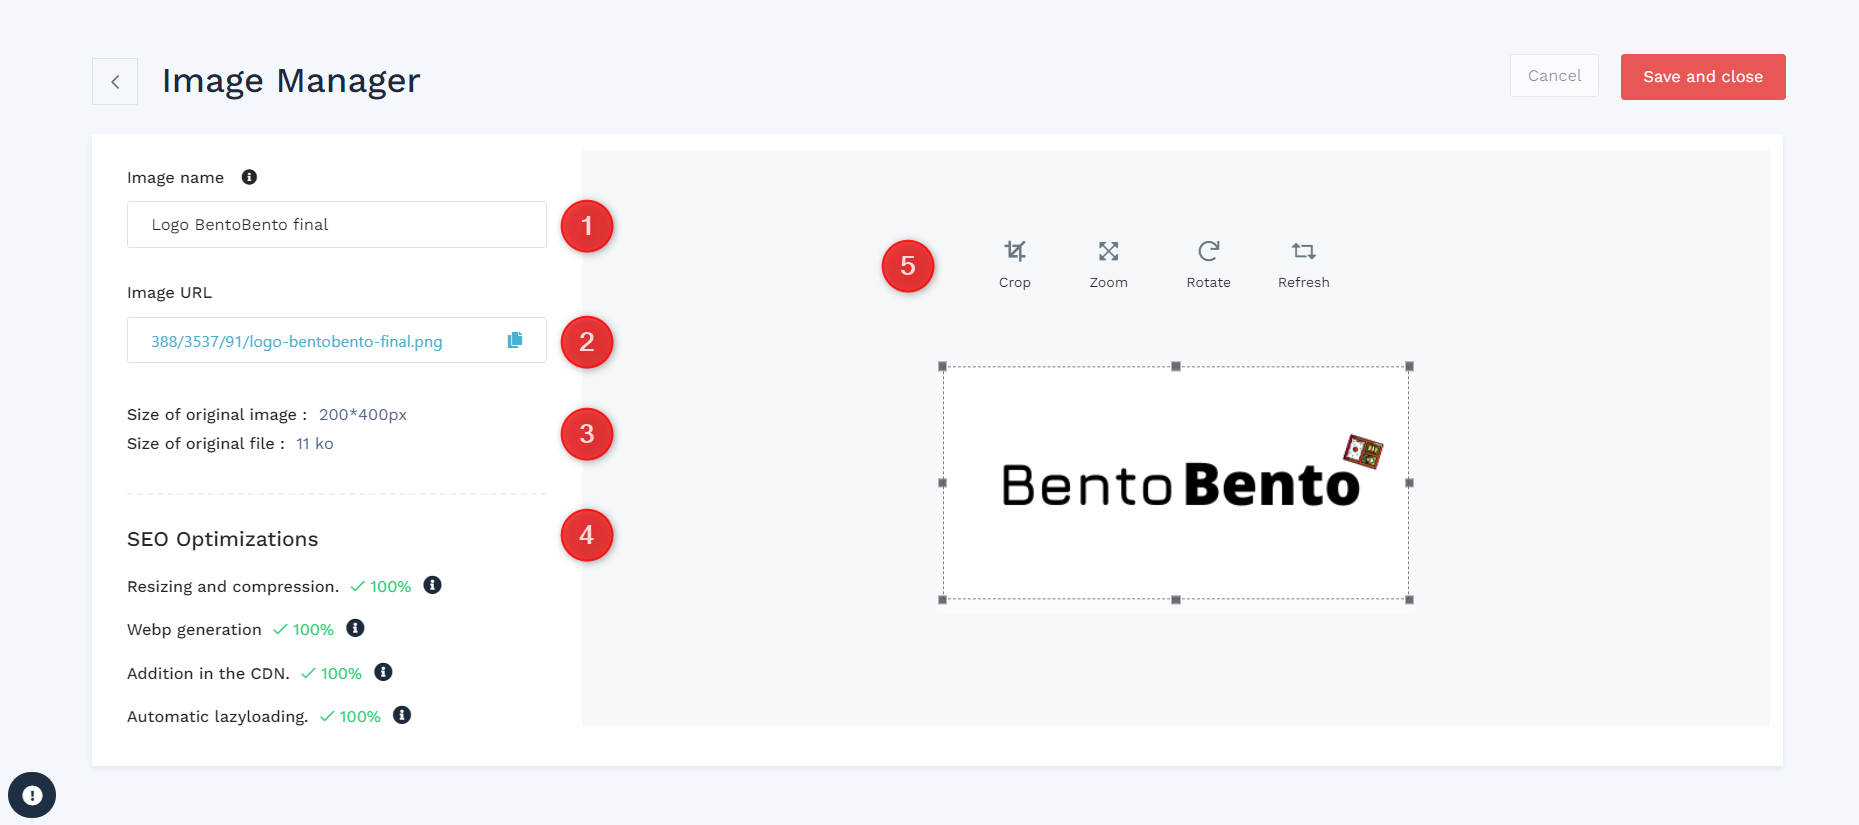Show info for Automatic lazyloading
The image size is (1859, 825).
point(402,715)
